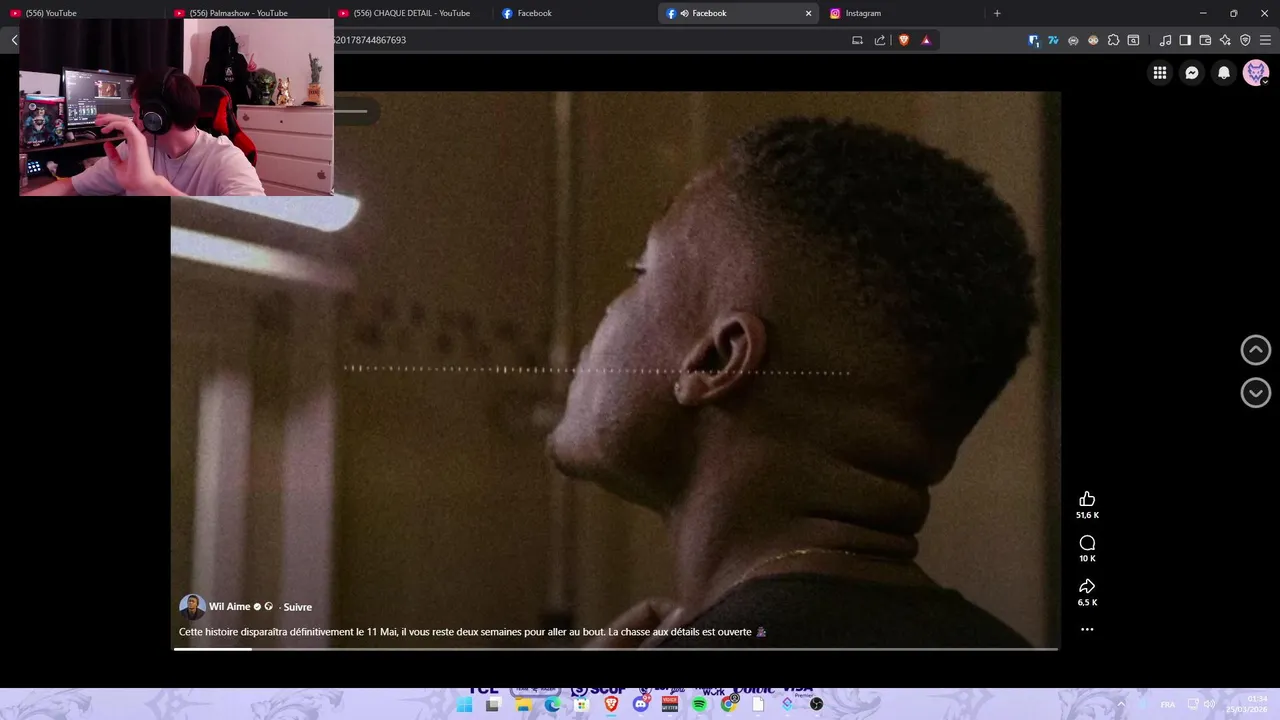The width and height of the screenshot is (1280, 720).
Task: Switch to the first YouTube tab
Action: tap(82, 13)
